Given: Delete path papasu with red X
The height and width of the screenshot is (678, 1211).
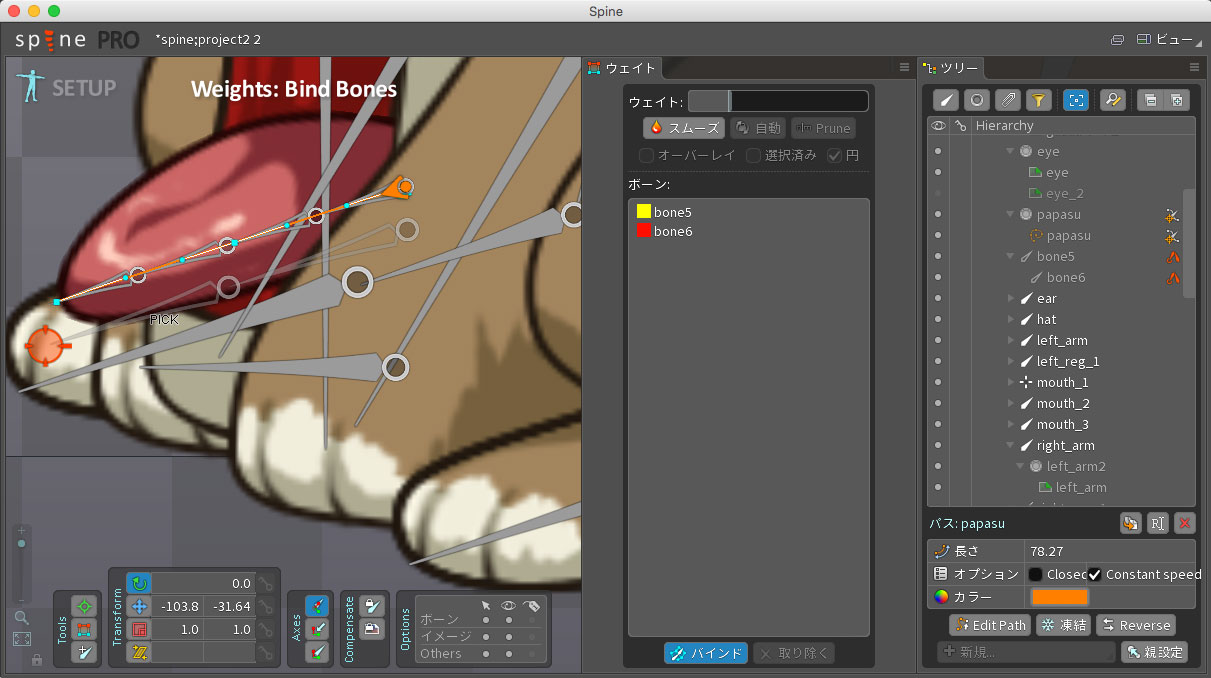Looking at the screenshot, I should click(1184, 523).
